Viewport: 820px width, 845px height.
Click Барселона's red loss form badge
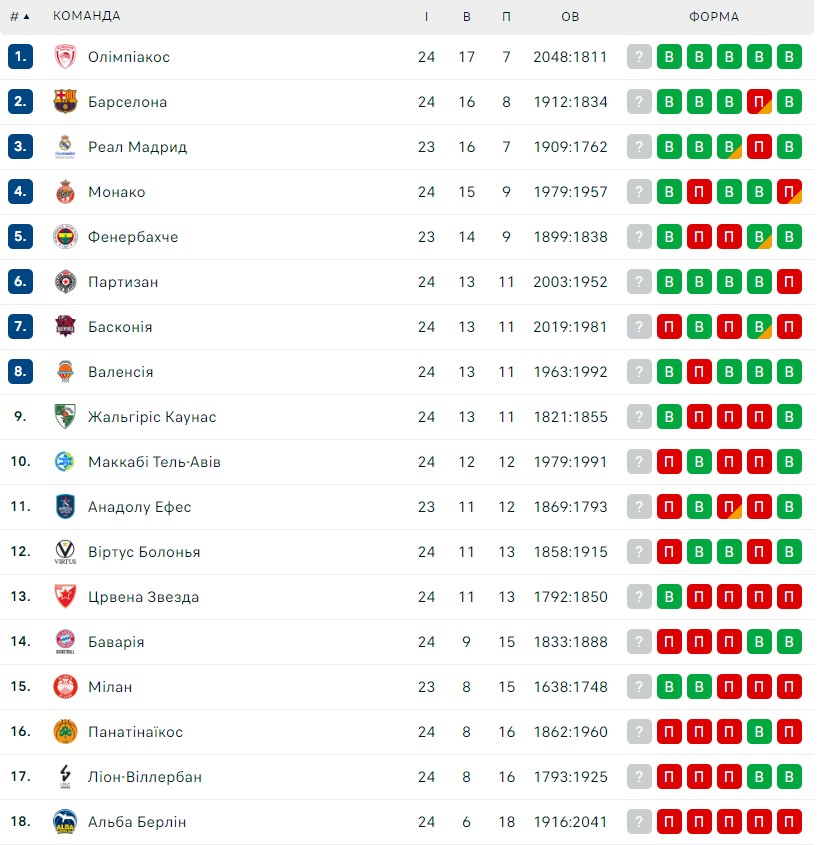pos(759,101)
